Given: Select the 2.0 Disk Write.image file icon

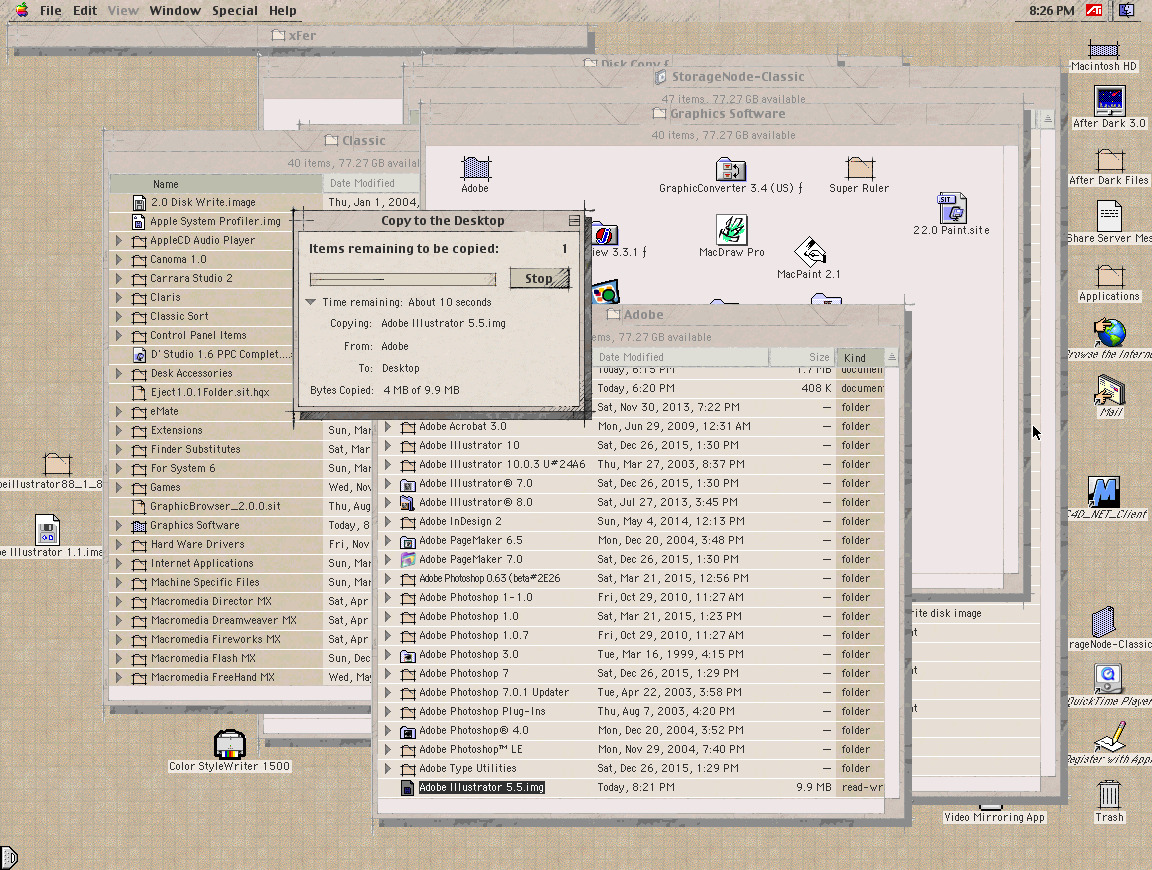Looking at the screenshot, I should 139,203.
